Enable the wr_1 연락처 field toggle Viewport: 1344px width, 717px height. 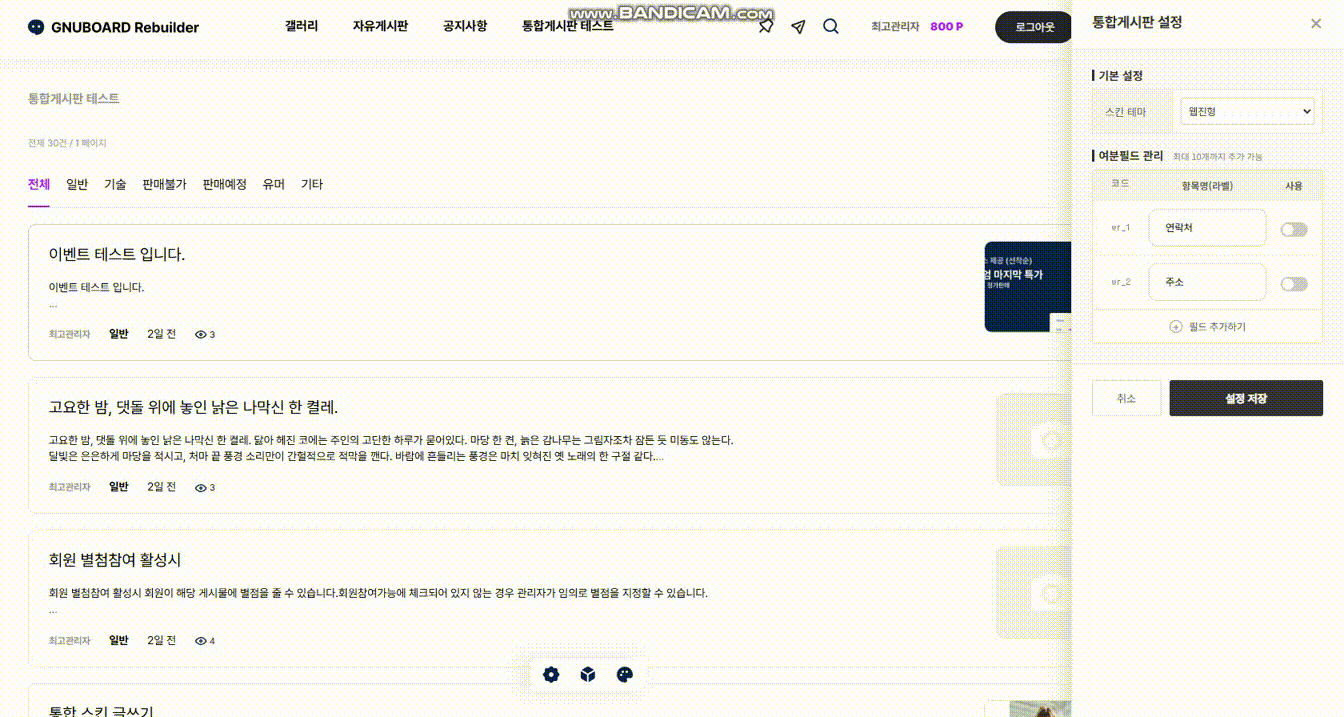[x=1294, y=229]
